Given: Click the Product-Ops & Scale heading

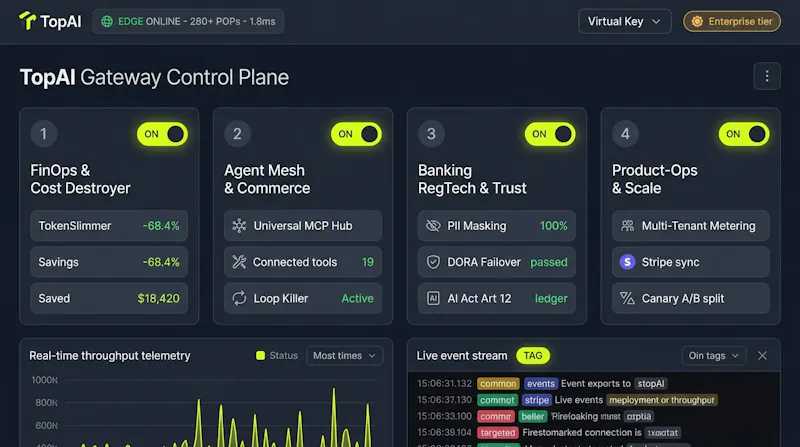Looking at the screenshot, I should [655, 179].
